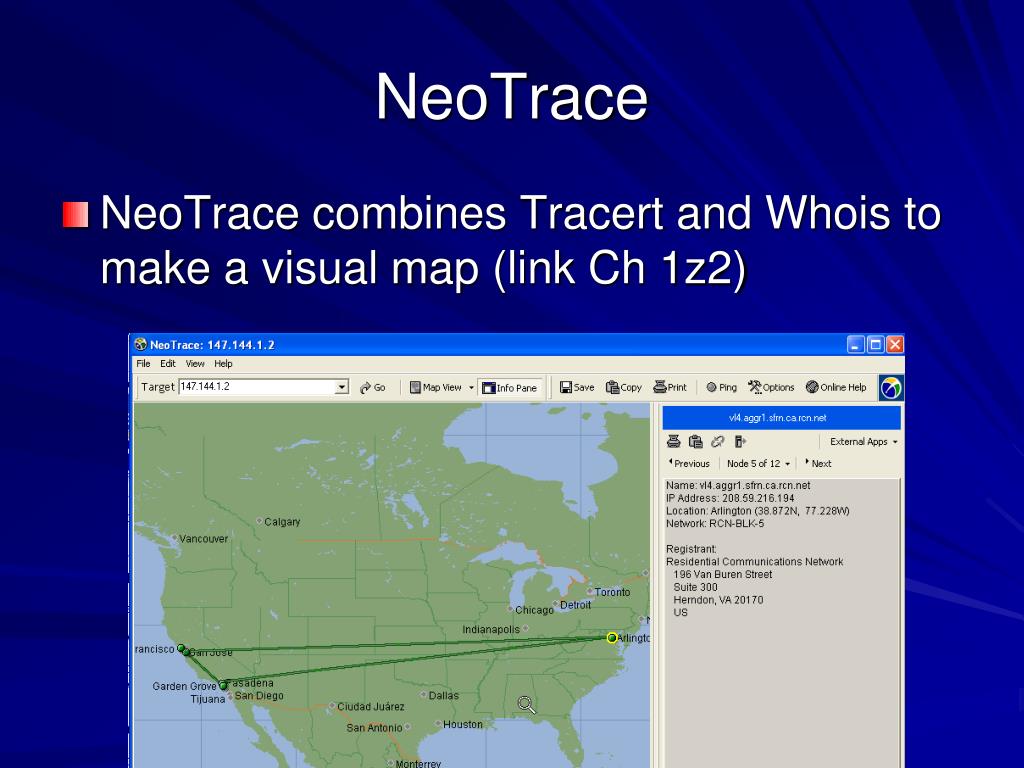Open the View menu
The width and height of the screenshot is (1024, 768).
tap(195, 364)
